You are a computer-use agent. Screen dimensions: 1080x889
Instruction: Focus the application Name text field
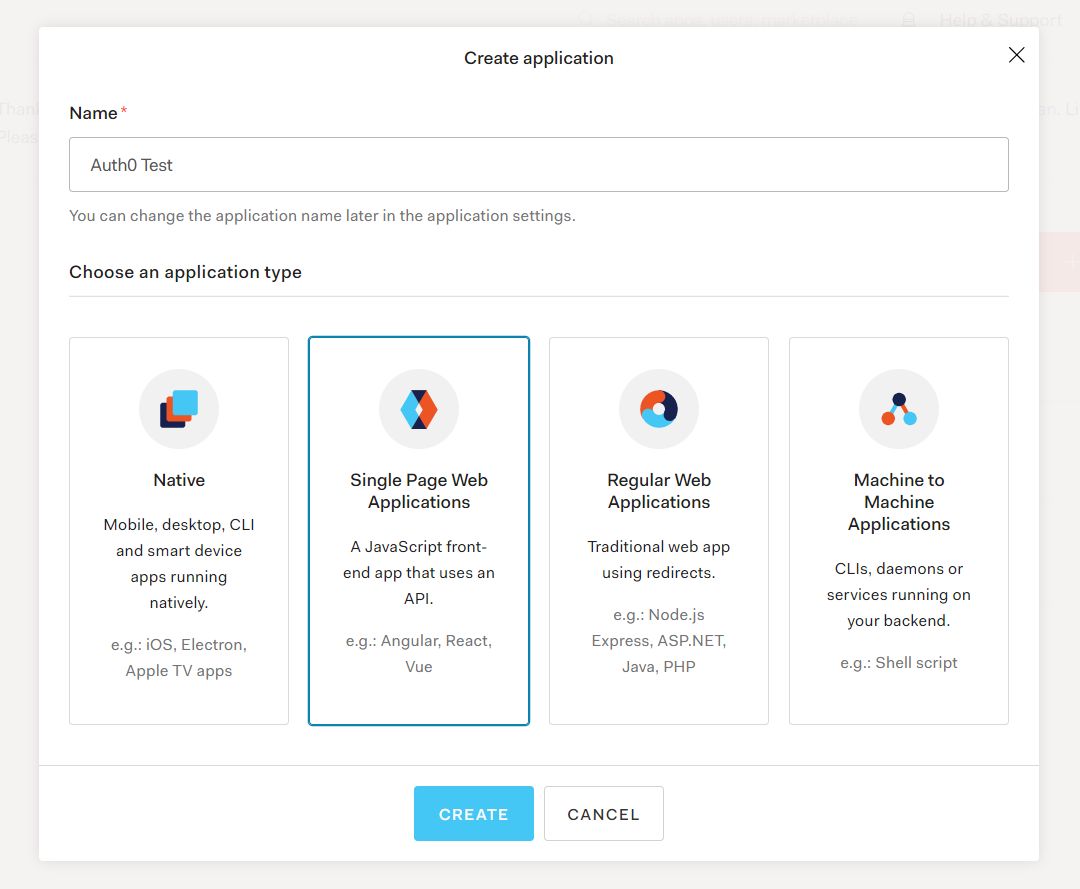click(539, 165)
